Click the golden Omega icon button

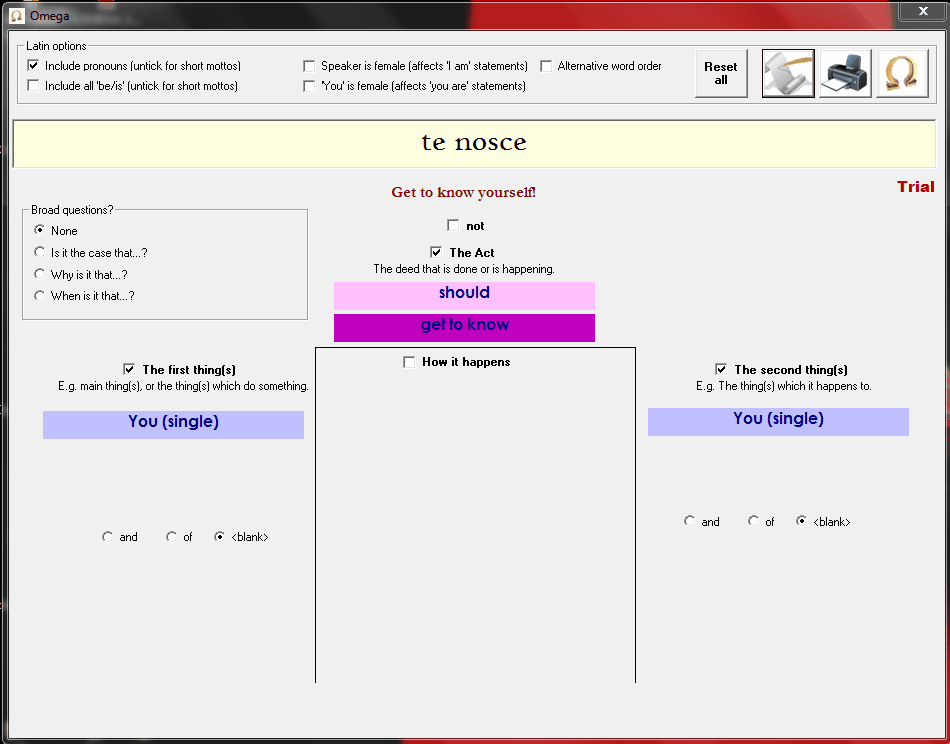click(902, 73)
